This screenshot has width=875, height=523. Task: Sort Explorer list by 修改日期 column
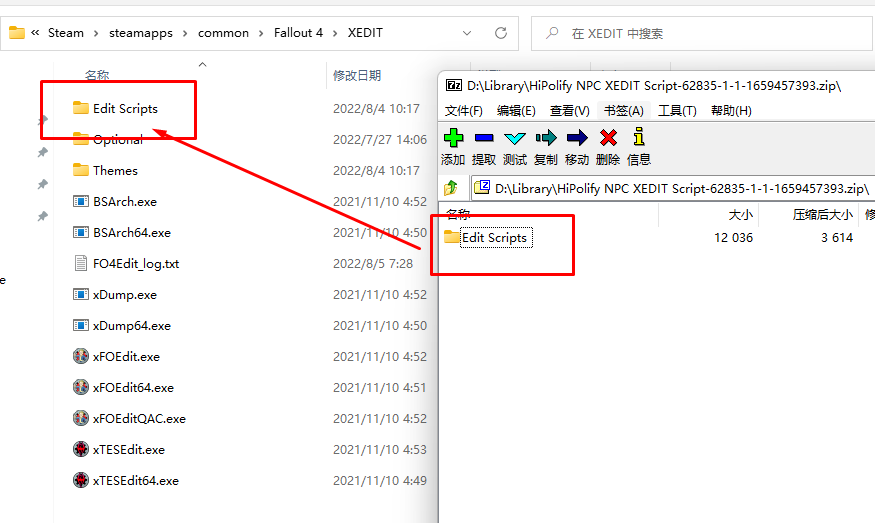357,75
